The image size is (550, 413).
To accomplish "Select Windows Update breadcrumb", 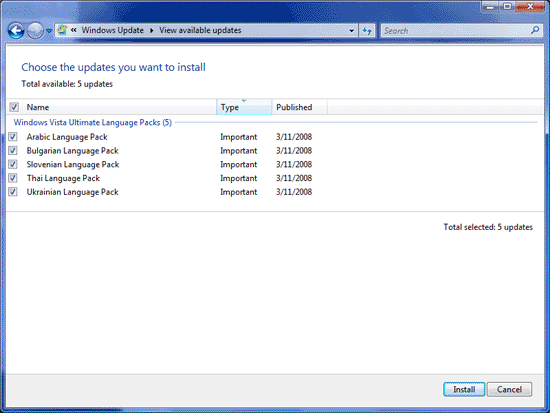I will click(113, 30).
